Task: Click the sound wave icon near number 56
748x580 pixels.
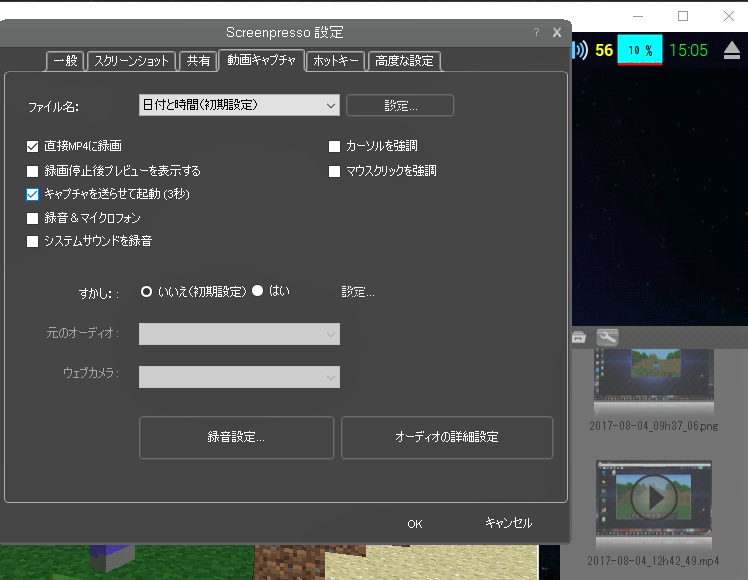Action: point(580,50)
